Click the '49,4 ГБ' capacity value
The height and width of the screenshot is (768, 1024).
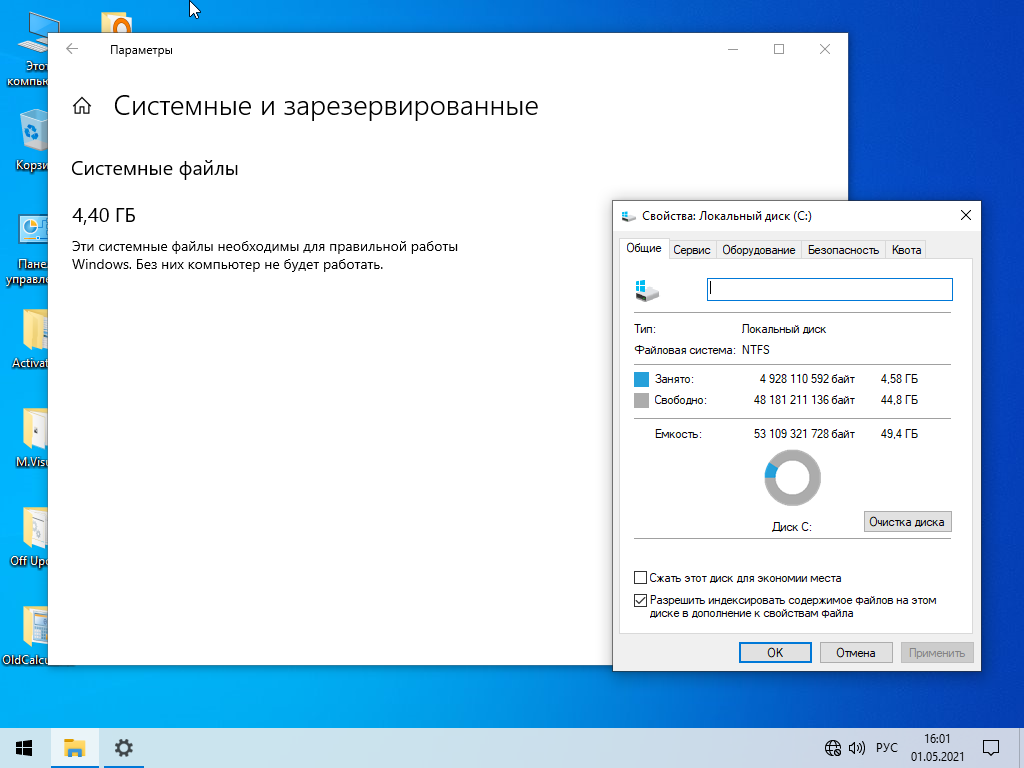pyautogui.click(x=899, y=434)
